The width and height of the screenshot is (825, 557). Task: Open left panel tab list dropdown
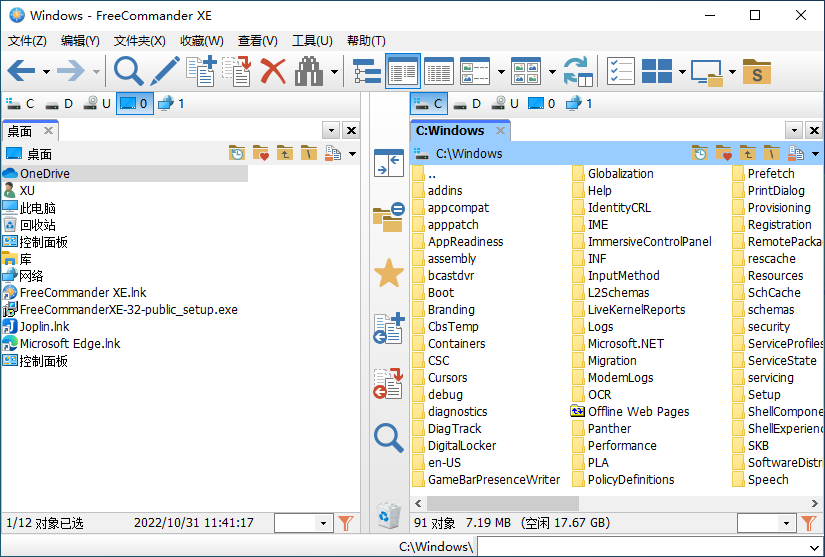[331, 130]
